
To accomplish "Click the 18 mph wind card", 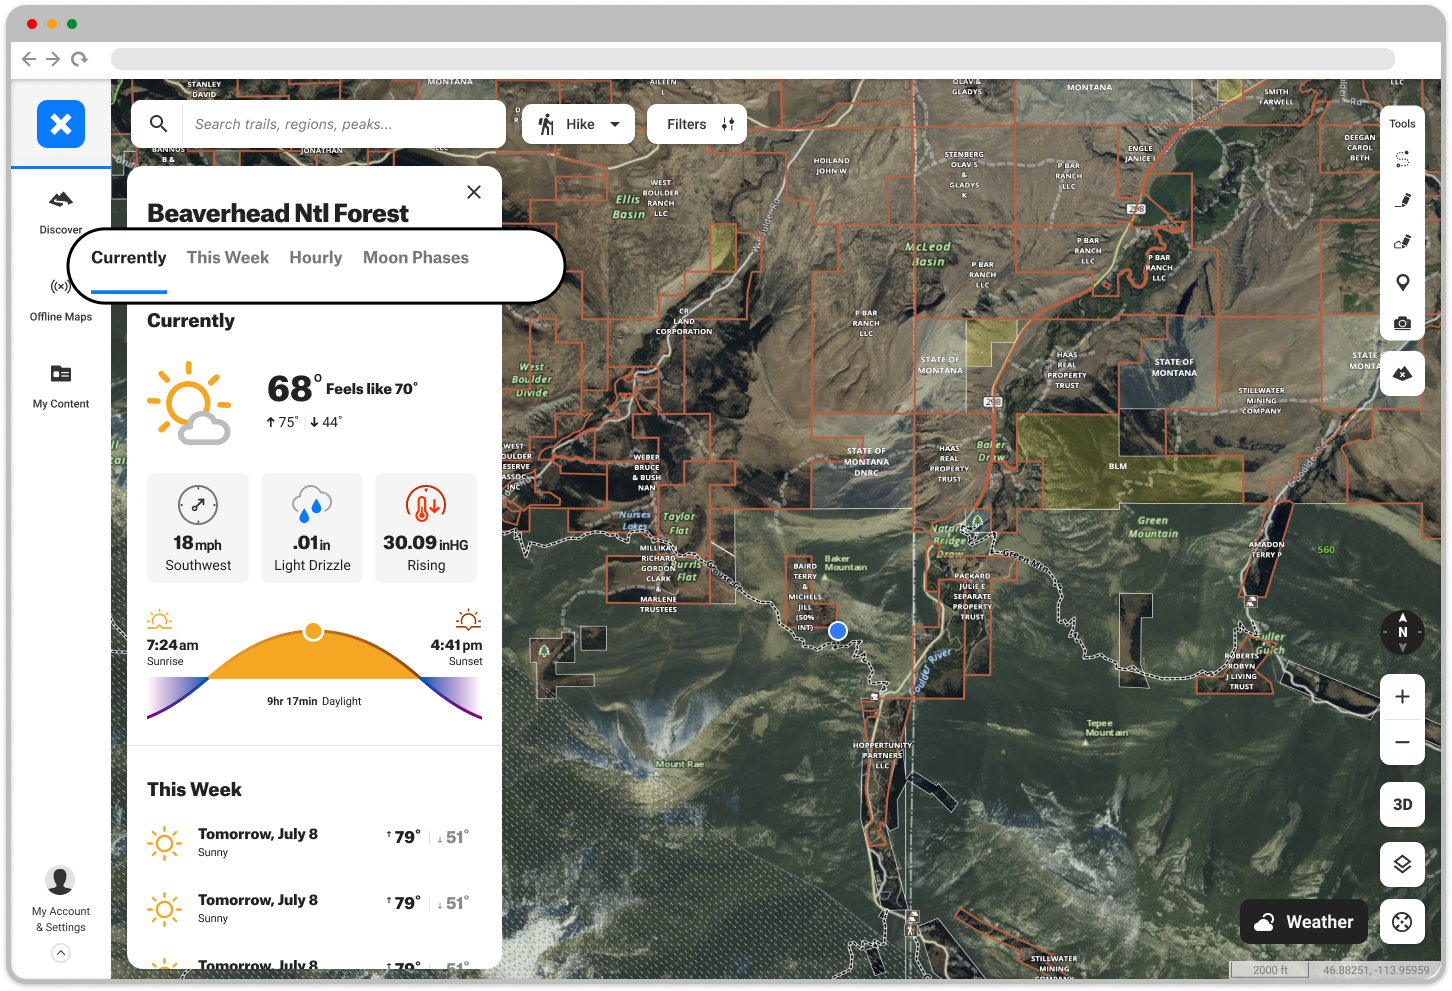I will pos(198,528).
